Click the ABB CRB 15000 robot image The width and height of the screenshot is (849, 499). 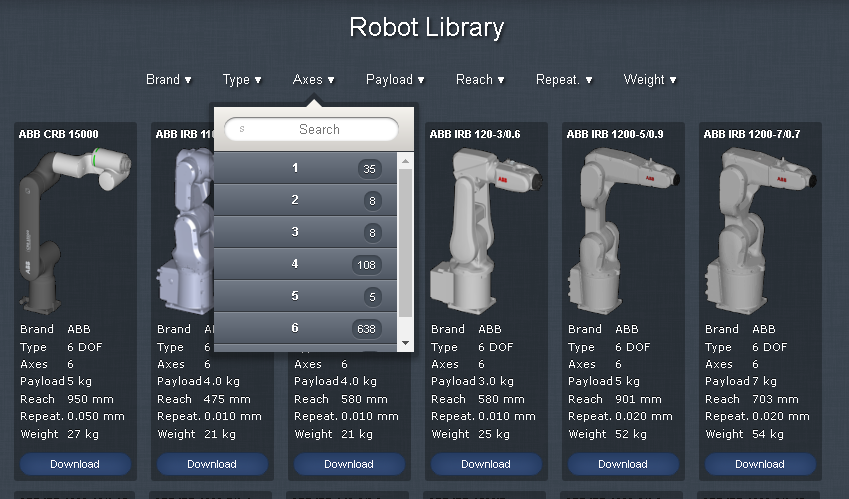[75, 230]
